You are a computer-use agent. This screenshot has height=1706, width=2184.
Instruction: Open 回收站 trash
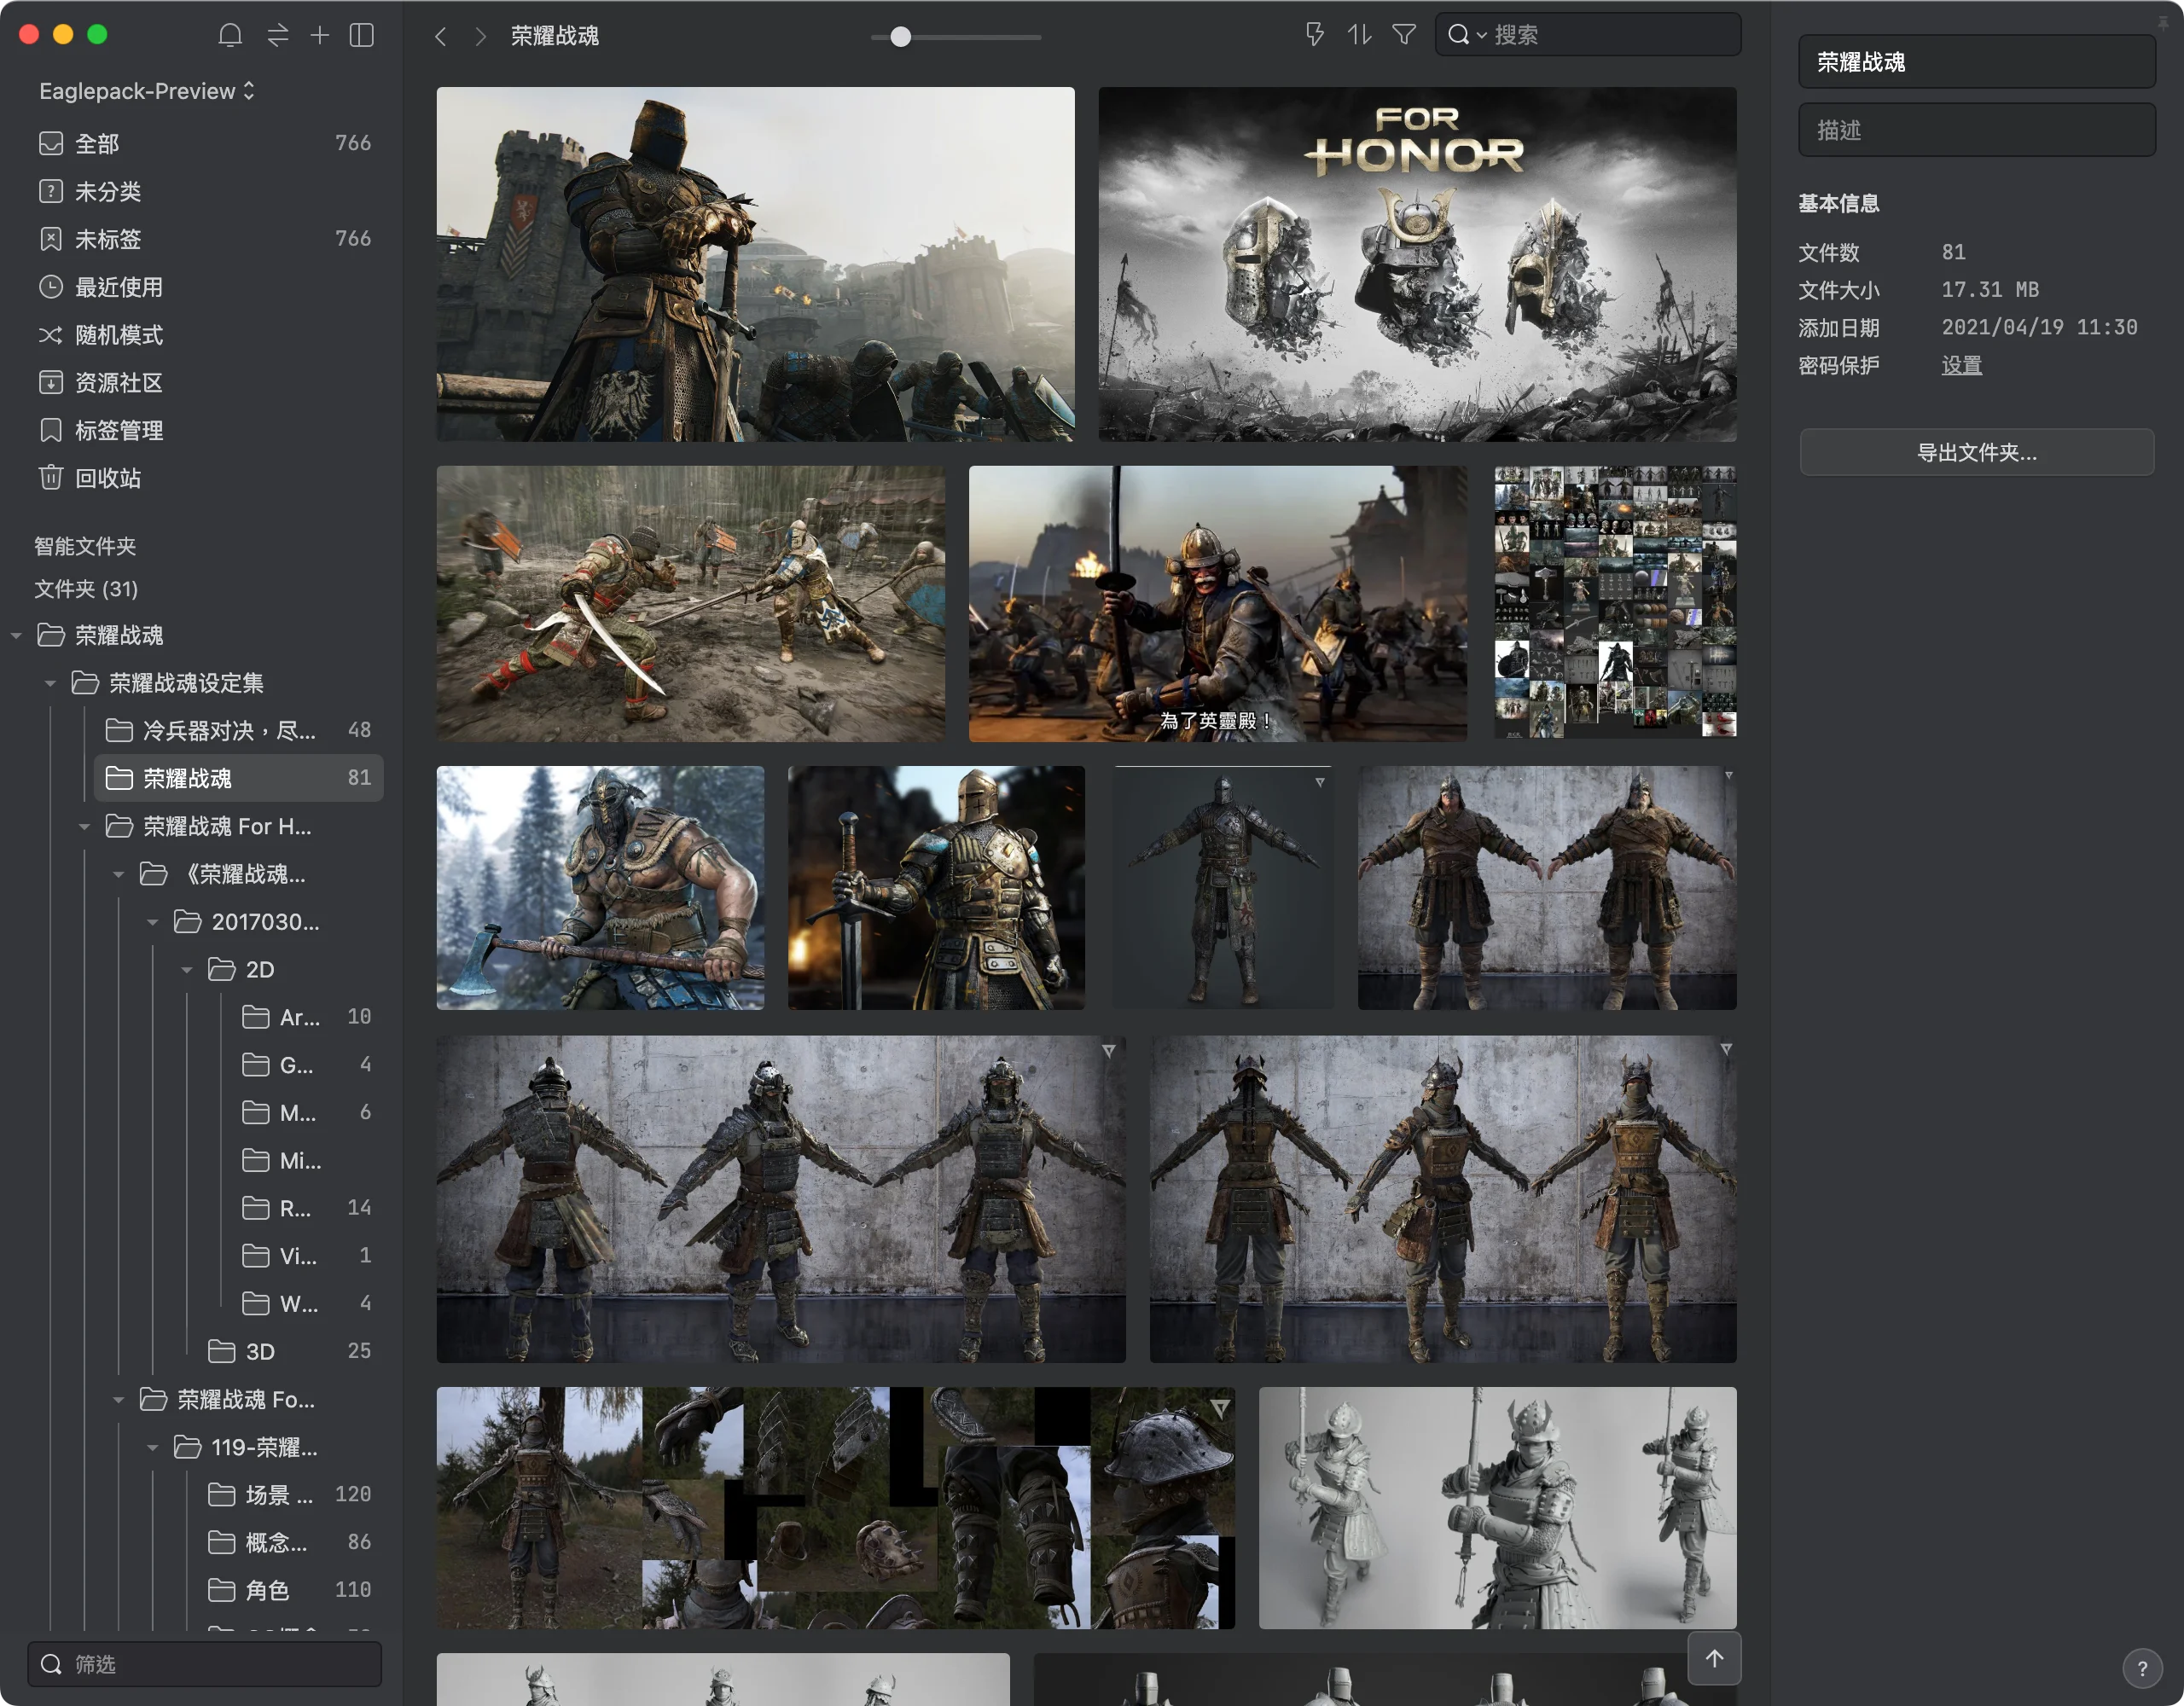tap(204, 478)
